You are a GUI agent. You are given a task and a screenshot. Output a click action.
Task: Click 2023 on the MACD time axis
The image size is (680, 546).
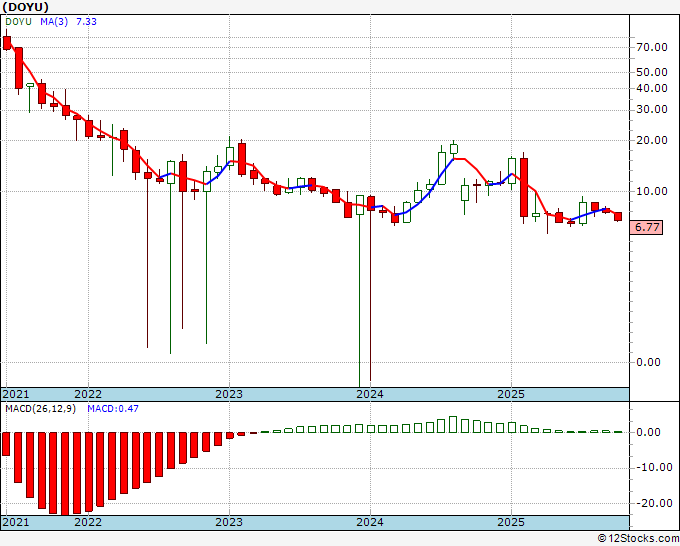click(x=229, y=522)
